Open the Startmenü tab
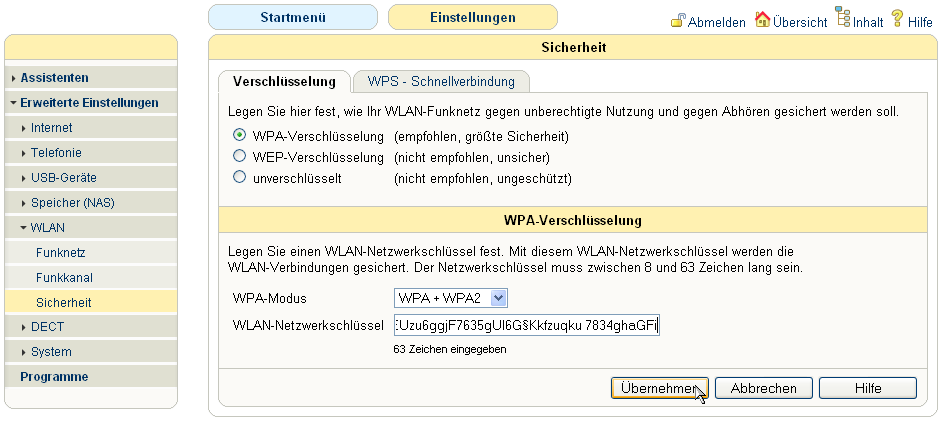Screen dimensions: 948x424 pyautogui.click(x=292, y=18)
